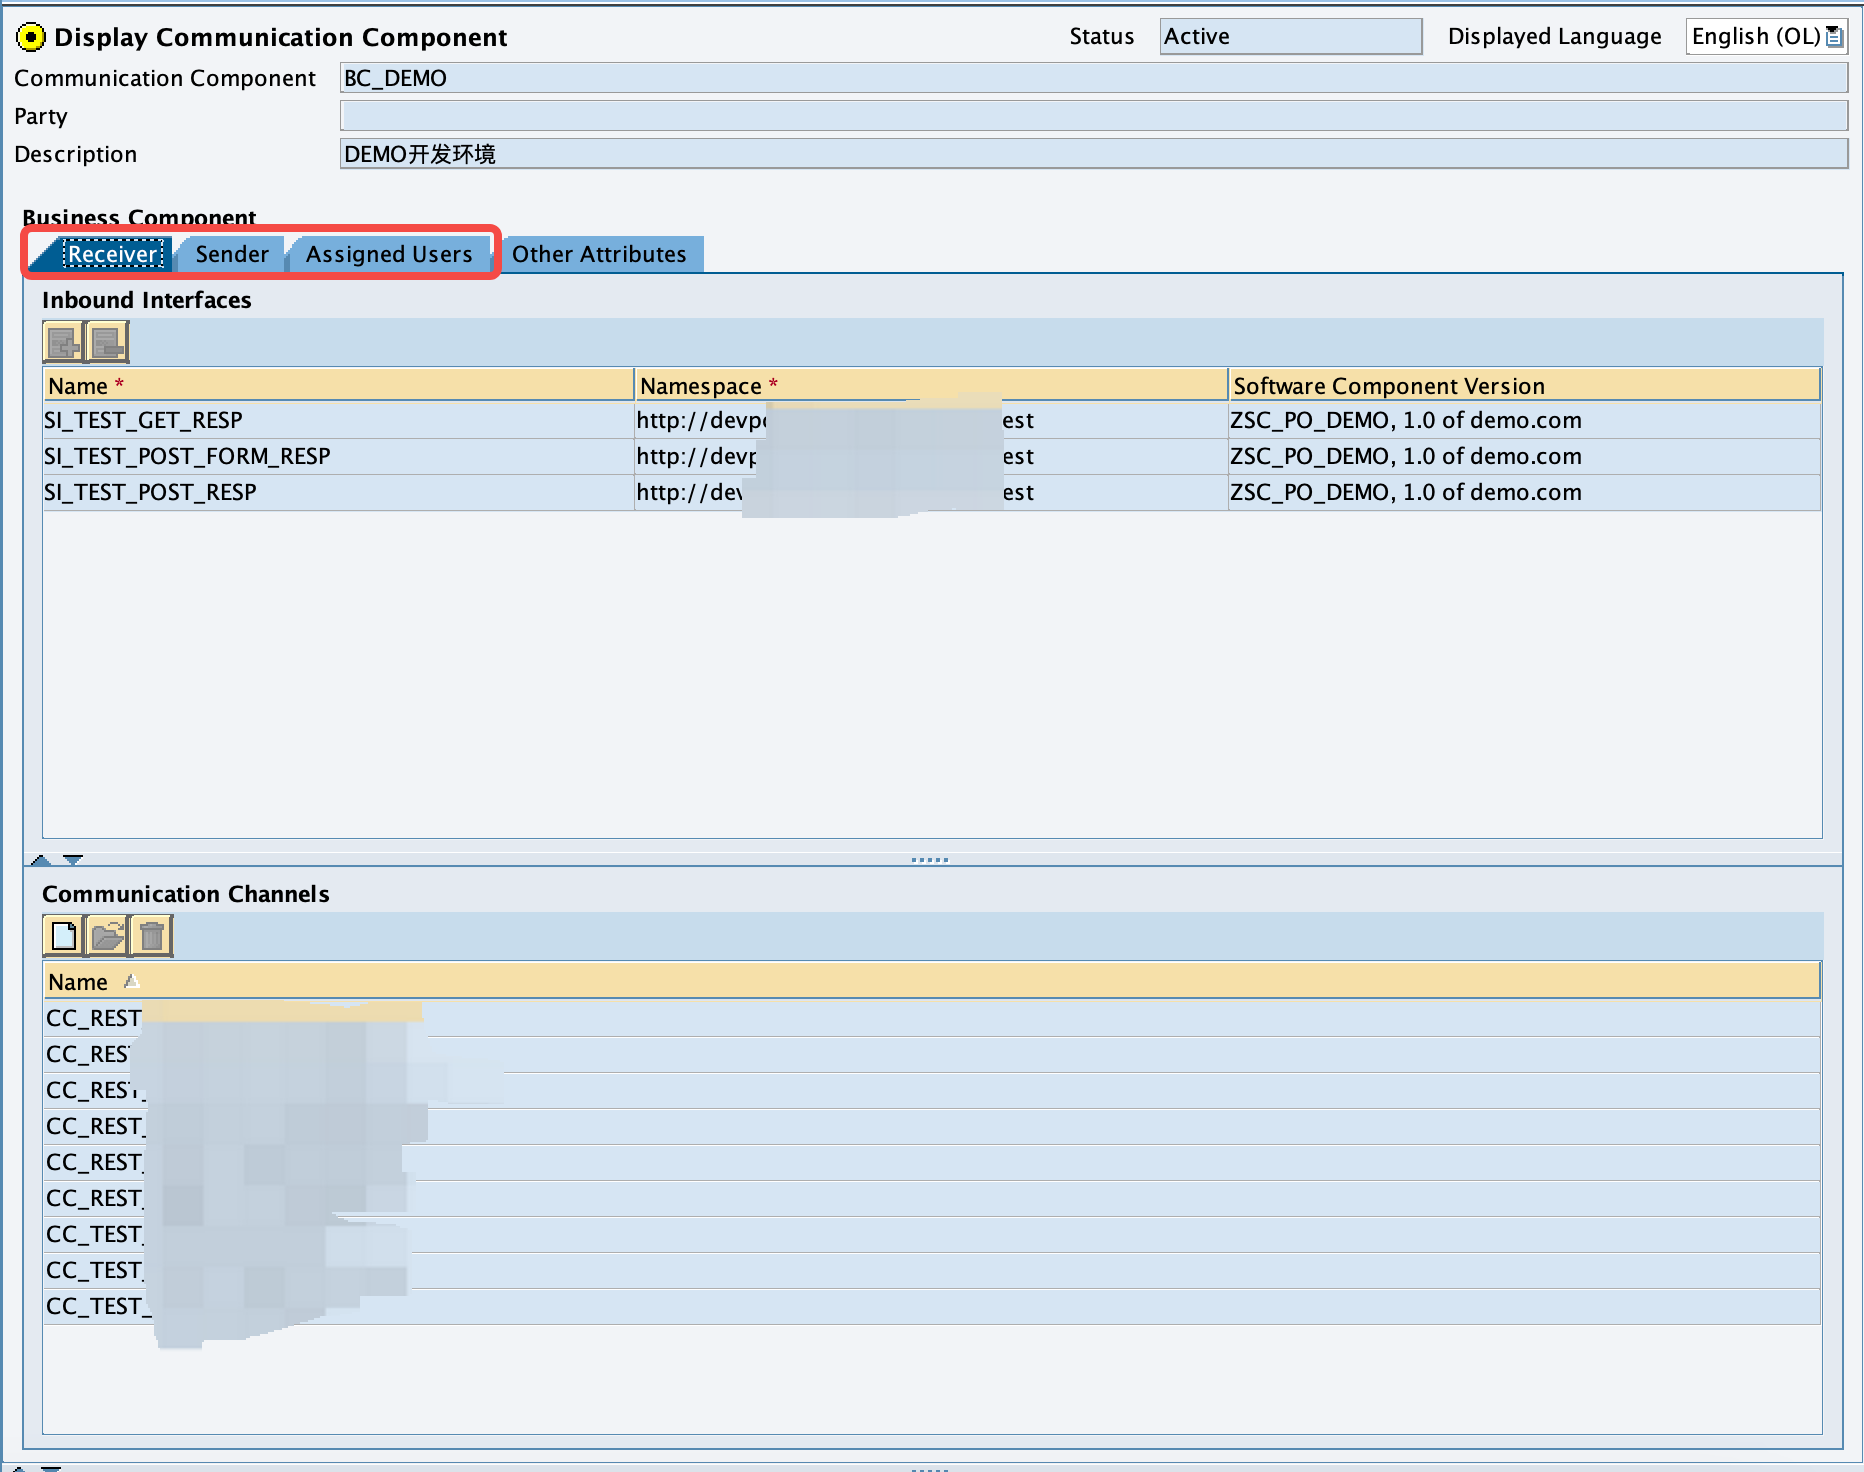Click software component version of SI_TEST_POST_RESP
The width and height of the screenshot is (1864, 1472).
click(1524, 492)
